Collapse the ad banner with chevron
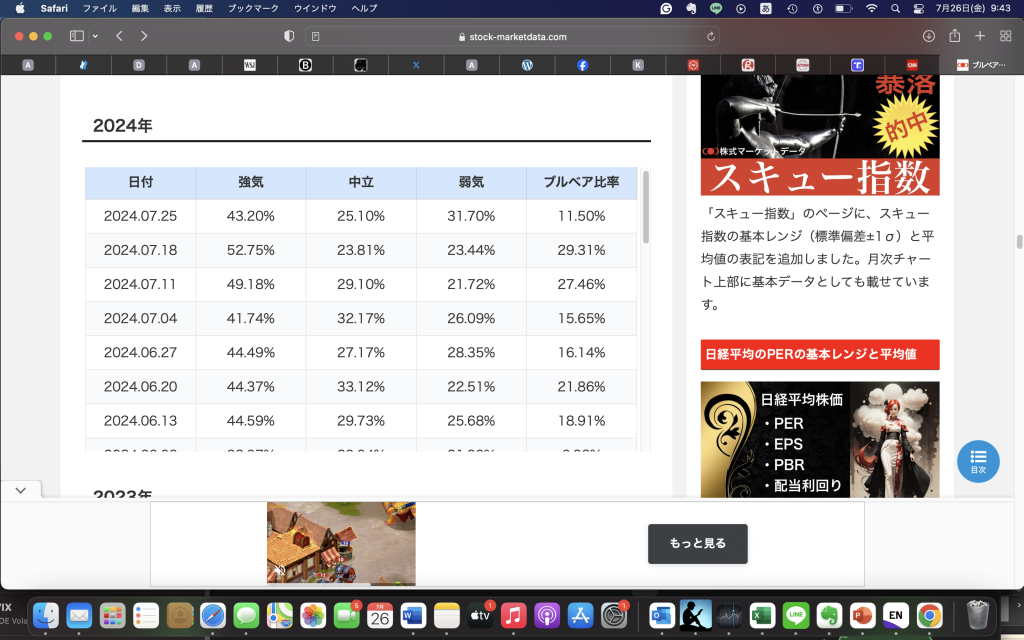 [x=21, y=490]
